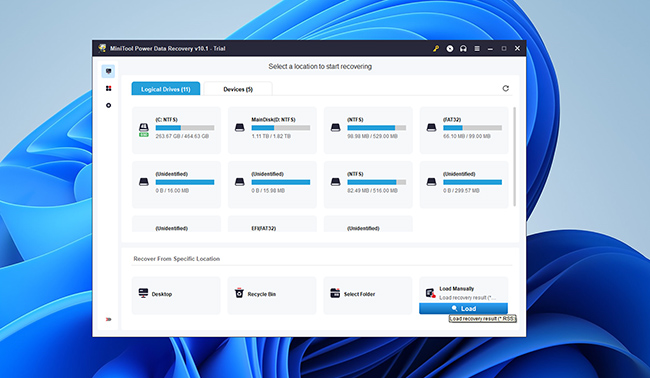Click the FAT32 66.10 MB usage bar
Image resolution: width=650 pixels, height=378 pixels.
(472, 128)
